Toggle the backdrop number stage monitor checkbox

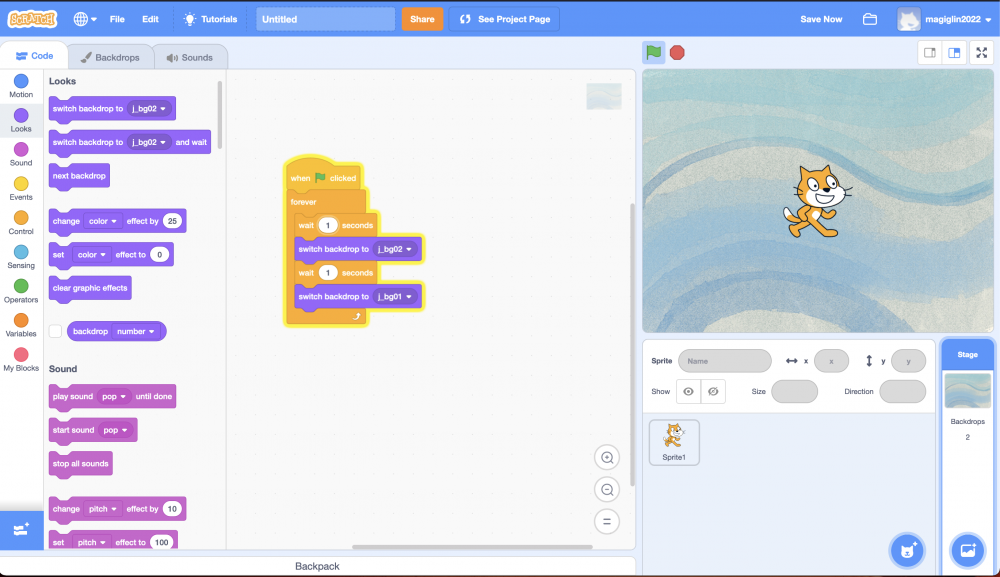tap(55, 331)
